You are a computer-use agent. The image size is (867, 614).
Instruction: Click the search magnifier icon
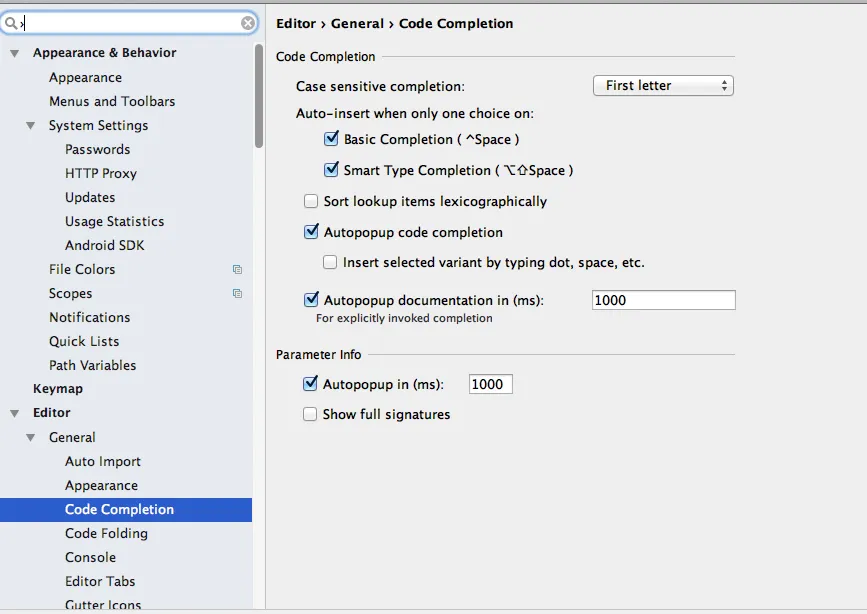(x=11, y=23)
